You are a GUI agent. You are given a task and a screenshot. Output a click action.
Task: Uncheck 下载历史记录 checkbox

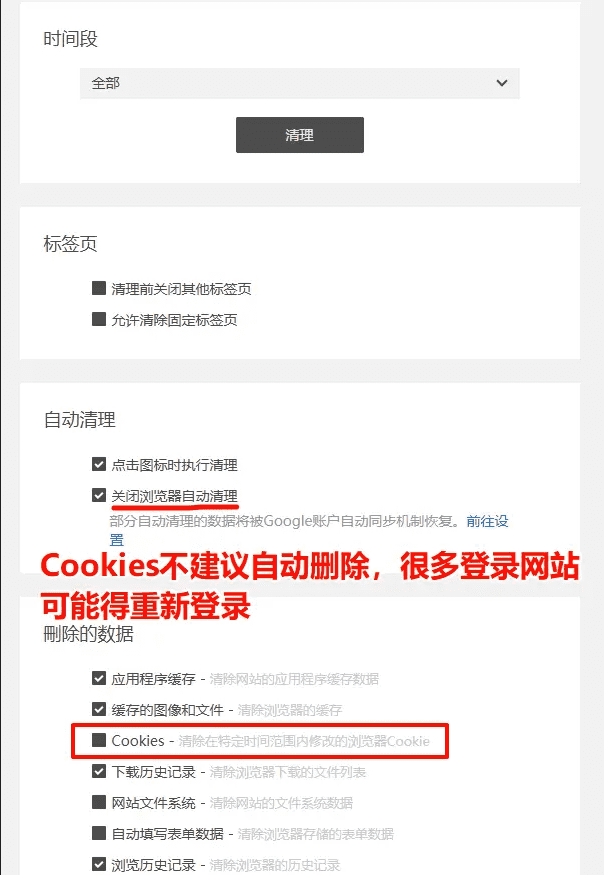pyautogui.click(x=99, y=772)
